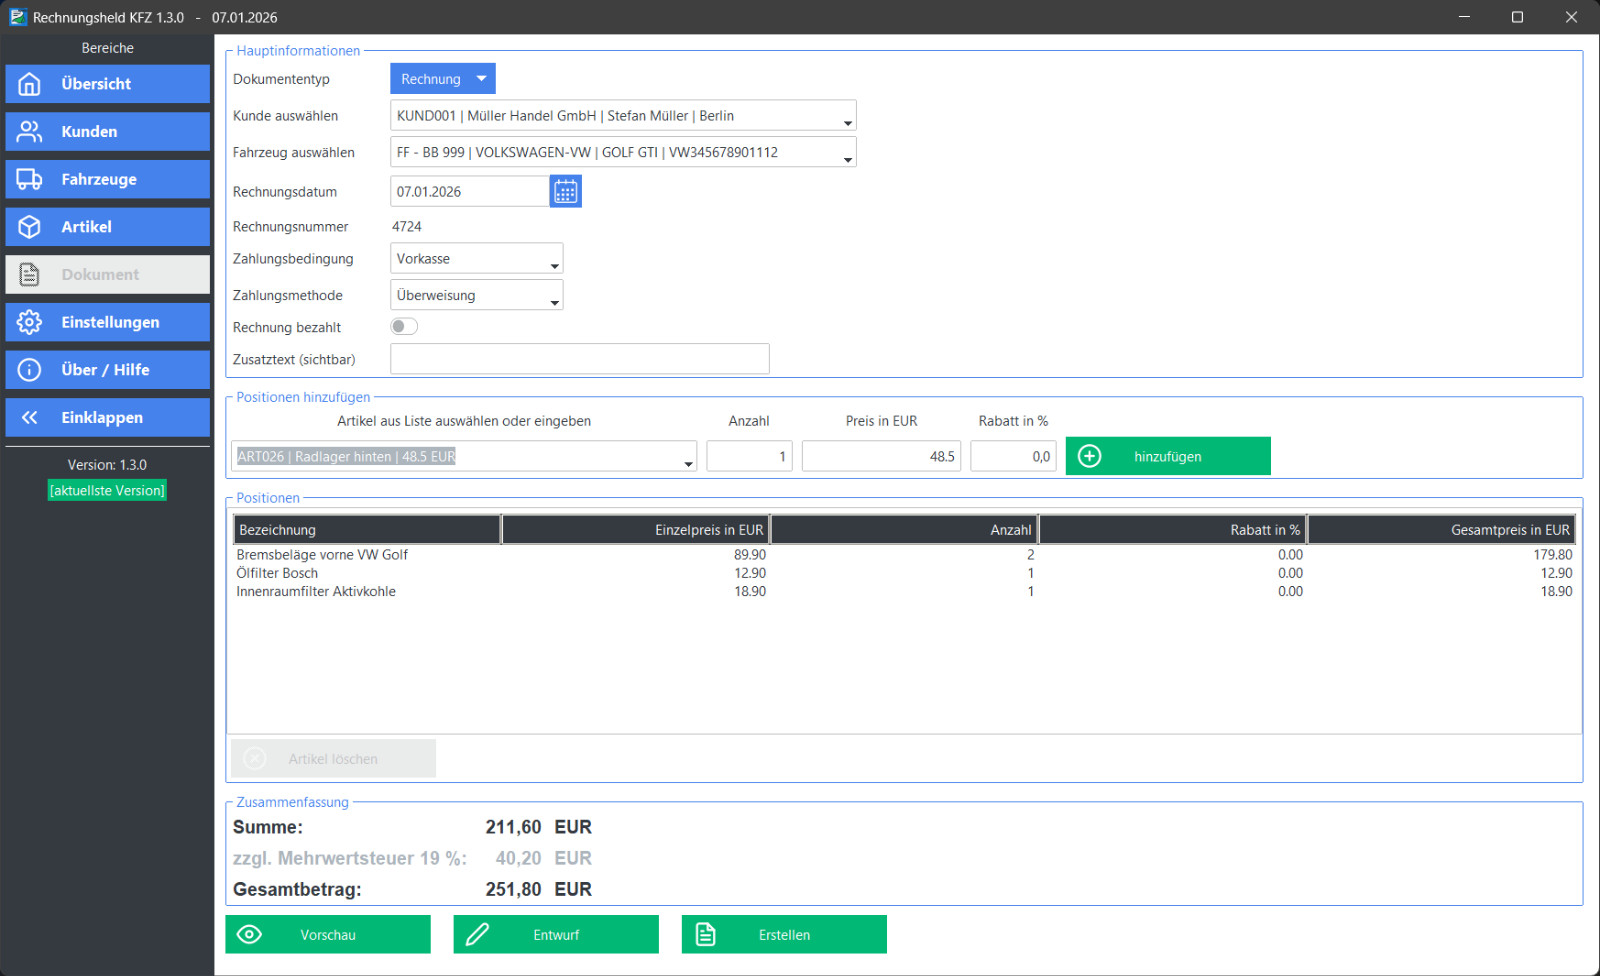Click the Gesamtpreis in EUR column header
Screen dimensions: 1600x976
(1442, 530)
